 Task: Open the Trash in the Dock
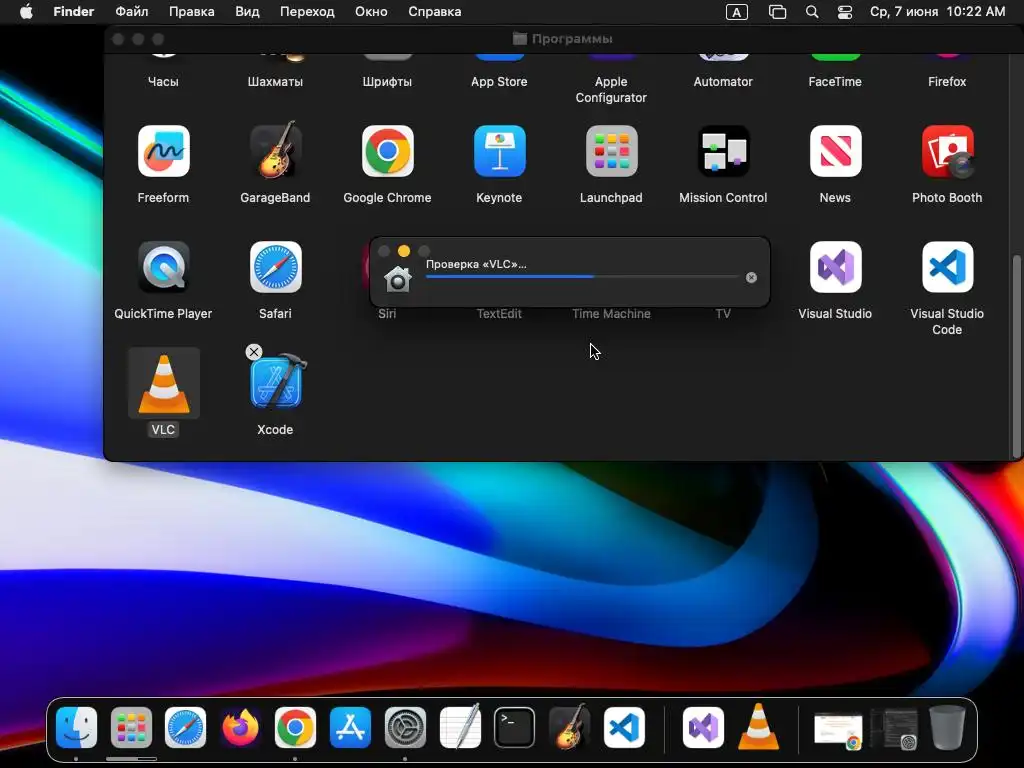[947, 727]
